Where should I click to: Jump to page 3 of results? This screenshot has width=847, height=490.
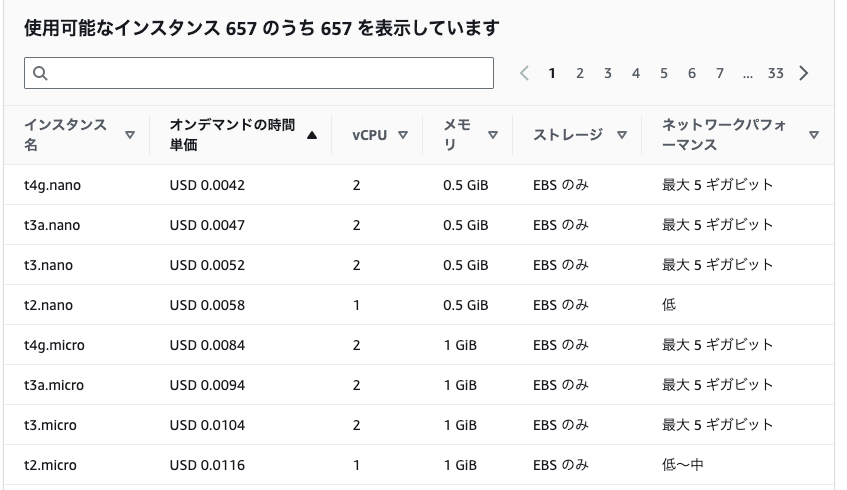608,73
